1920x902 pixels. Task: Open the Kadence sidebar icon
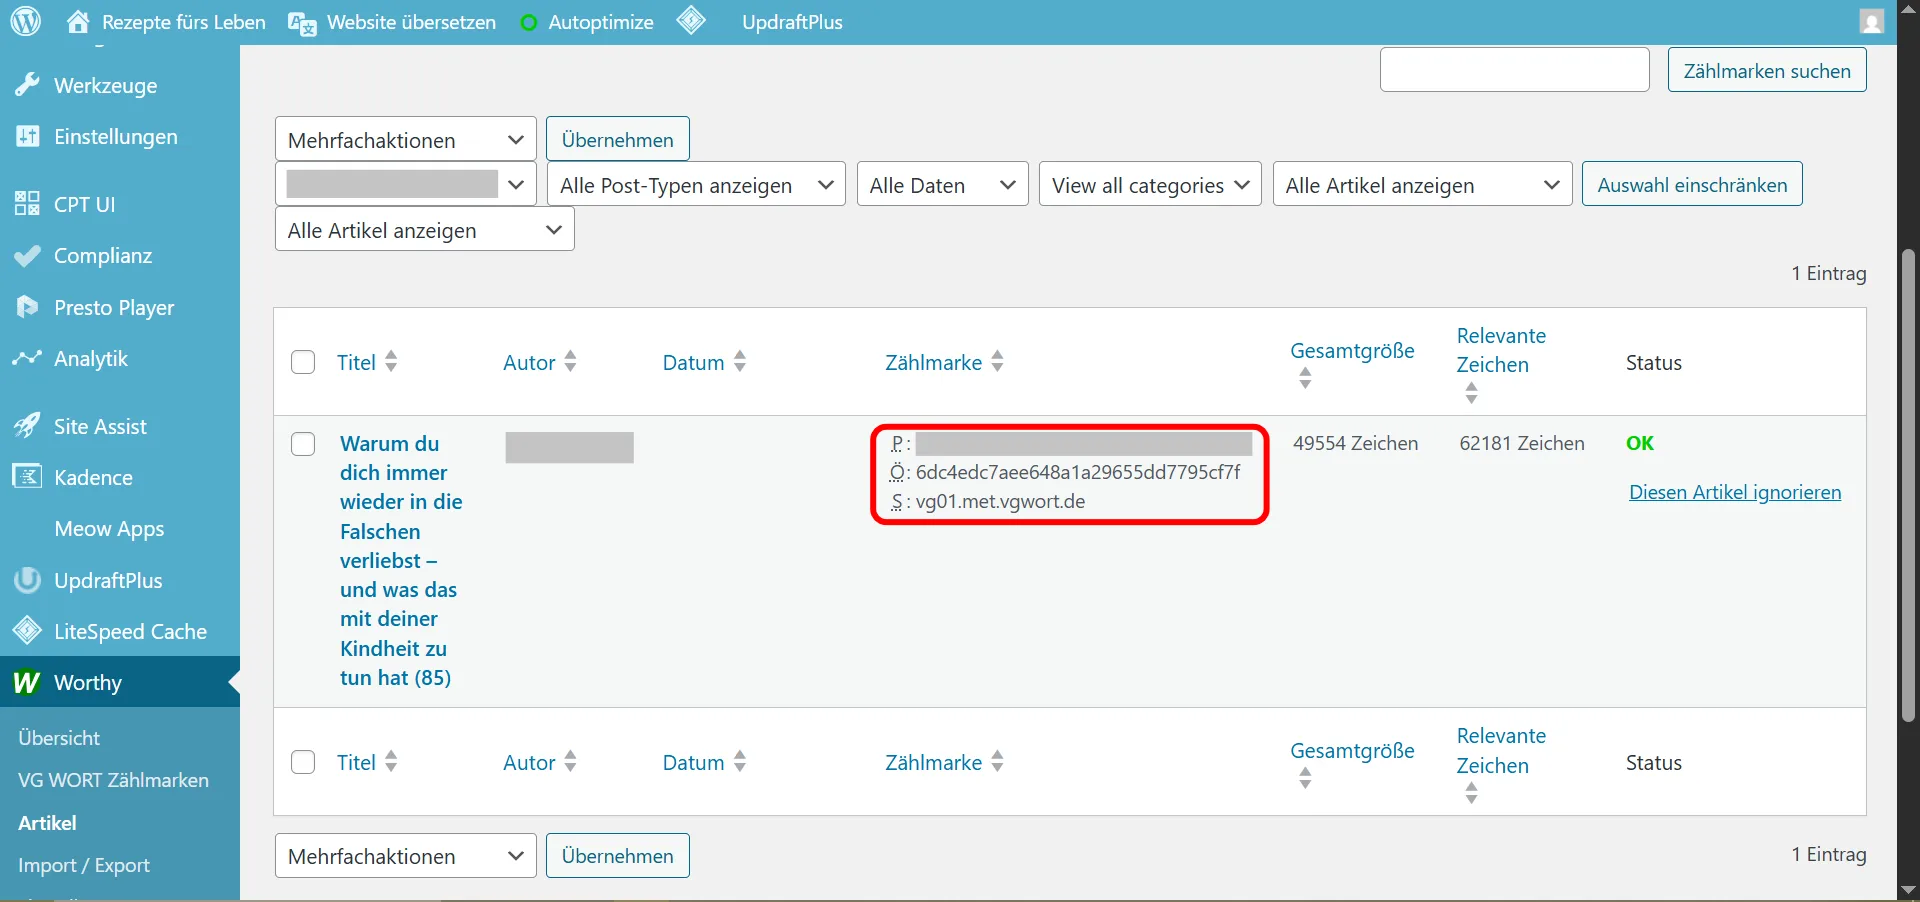pyautogui.click(x=27, y=477)
